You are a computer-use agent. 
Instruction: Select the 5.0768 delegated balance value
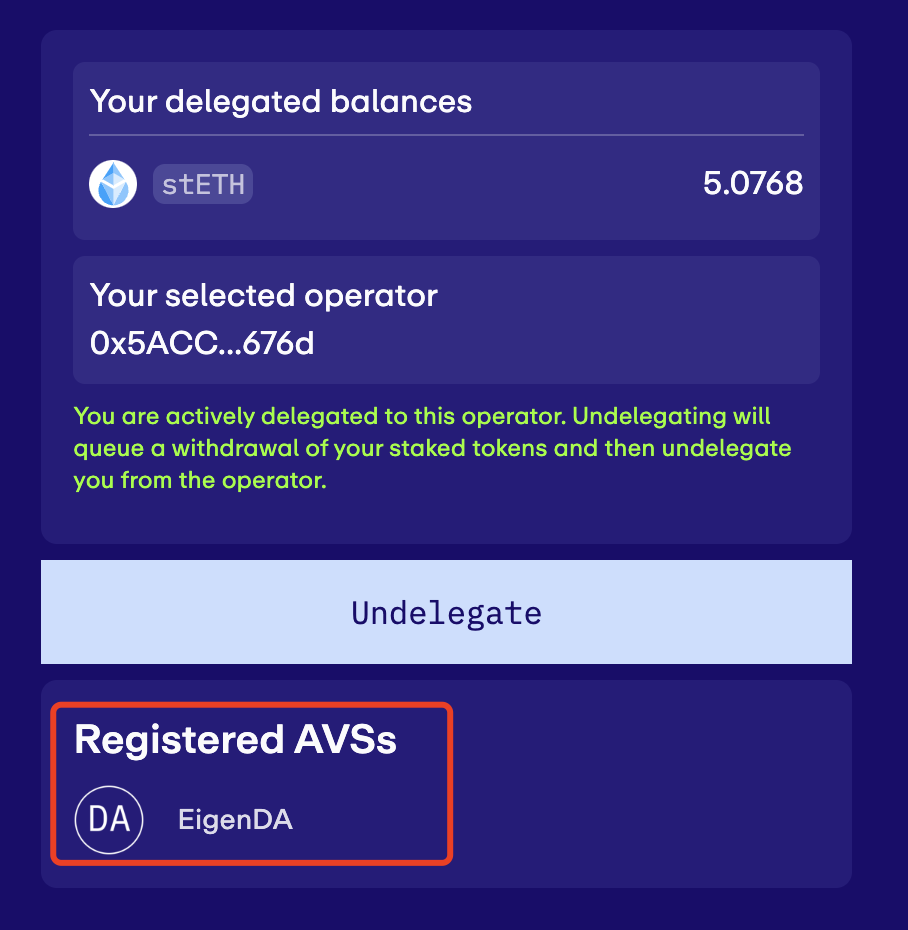pos(753,183)
